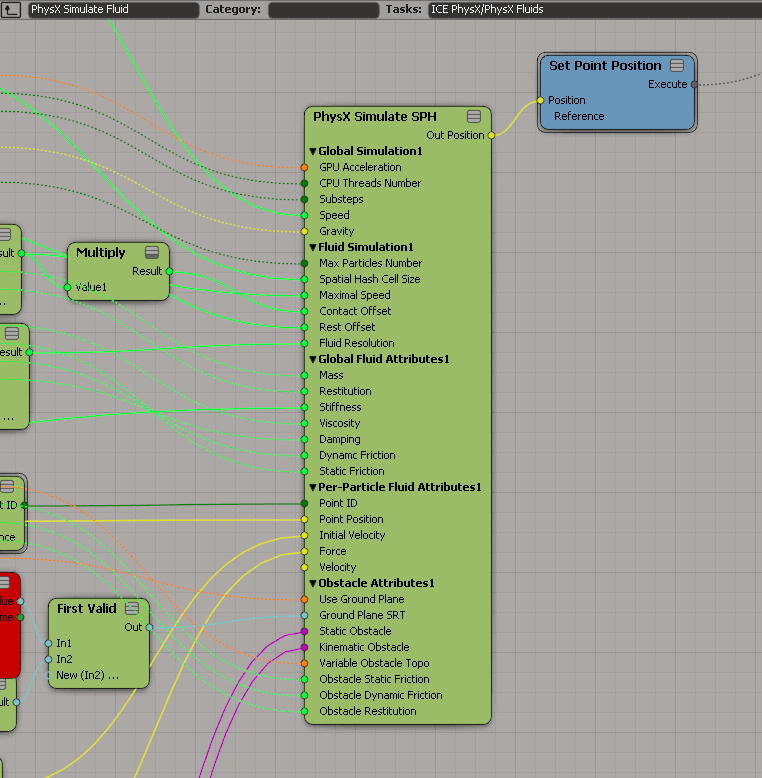Click the First Valid New (In2) port

[x=48, y=675]
